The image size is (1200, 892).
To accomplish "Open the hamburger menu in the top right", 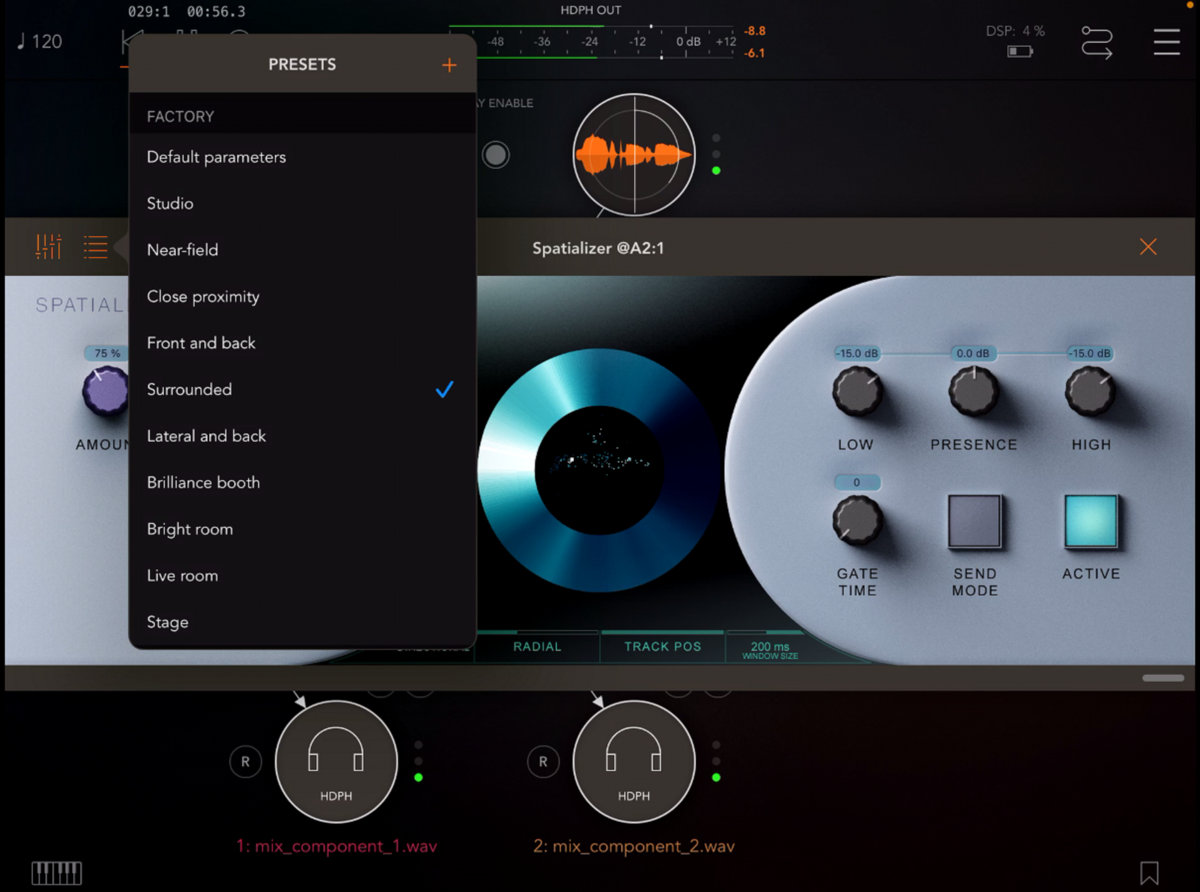I will pos(1166,42).
